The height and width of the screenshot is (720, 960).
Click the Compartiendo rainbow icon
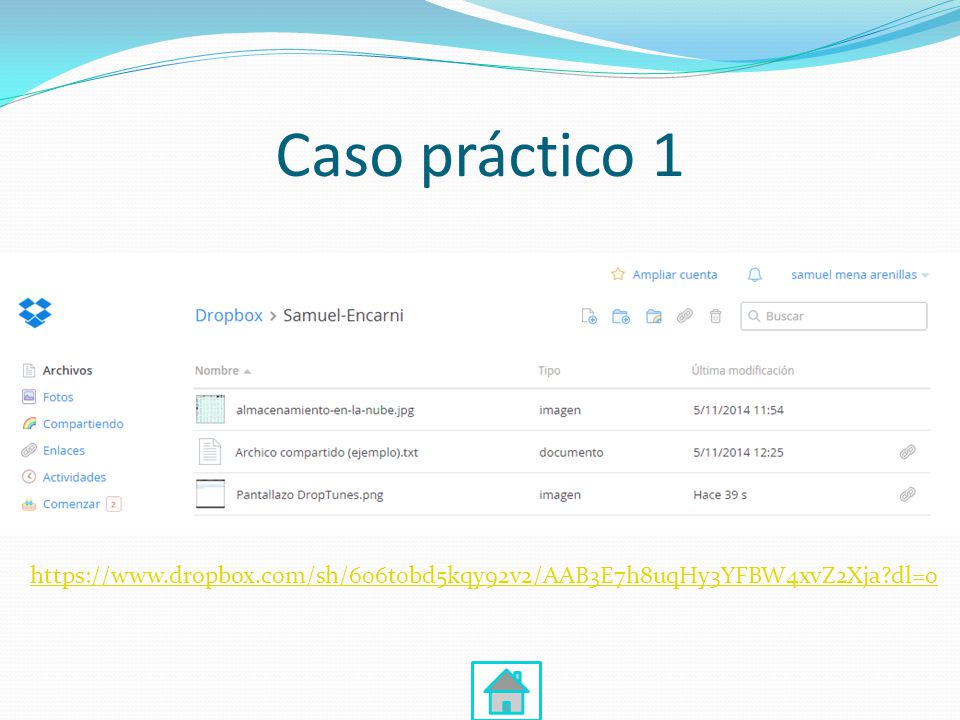point(29,424)
